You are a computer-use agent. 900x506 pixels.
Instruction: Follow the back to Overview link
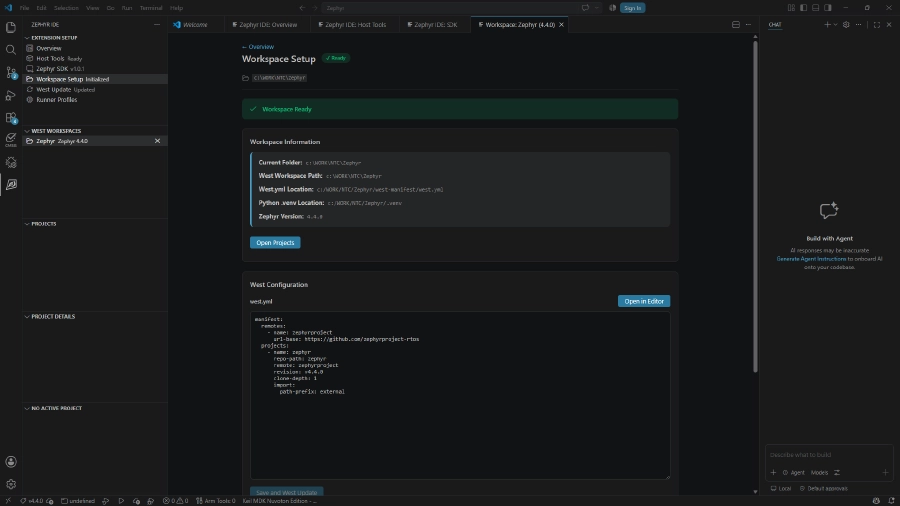coord(258,47)
